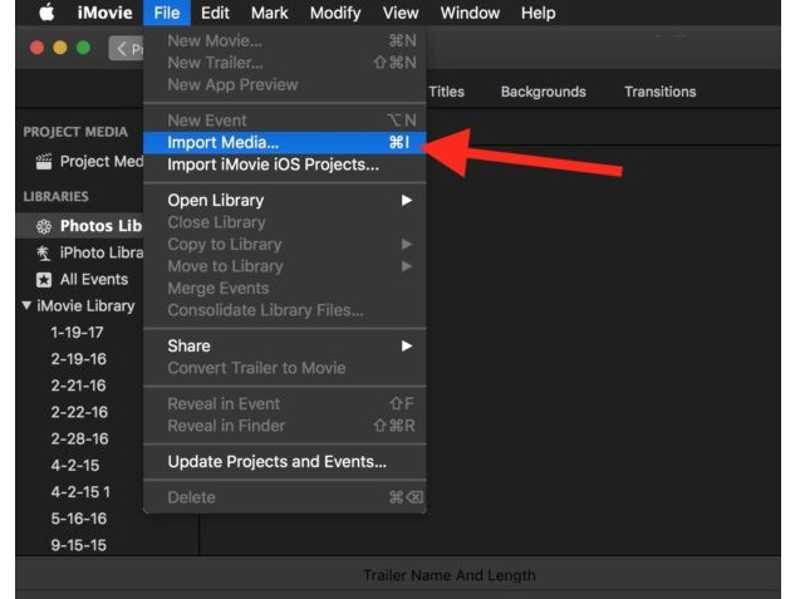Click the Trailer Name And Length label
The image size is (800, 599).
pos(449,576)
